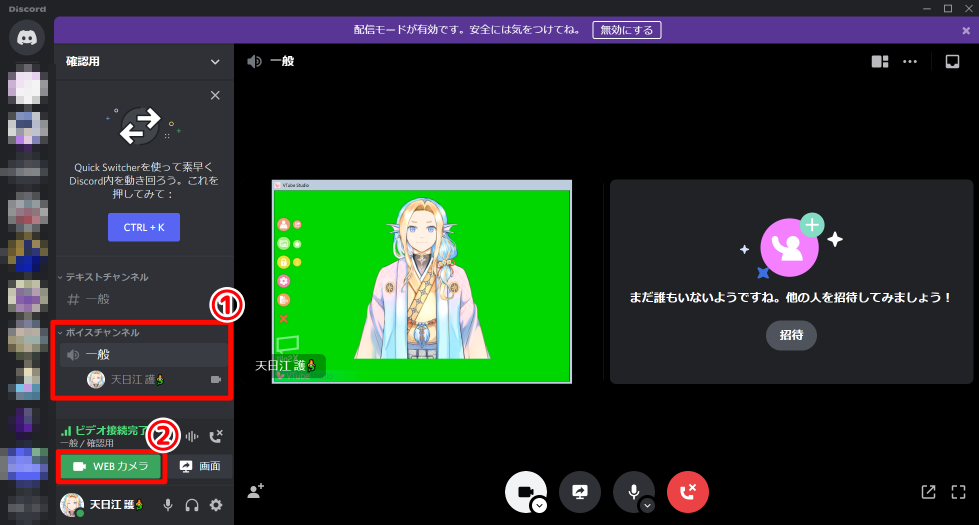Screen dimensions: 979x525
Task: Enter fullscreen mode icon
Action: point(958,492)
